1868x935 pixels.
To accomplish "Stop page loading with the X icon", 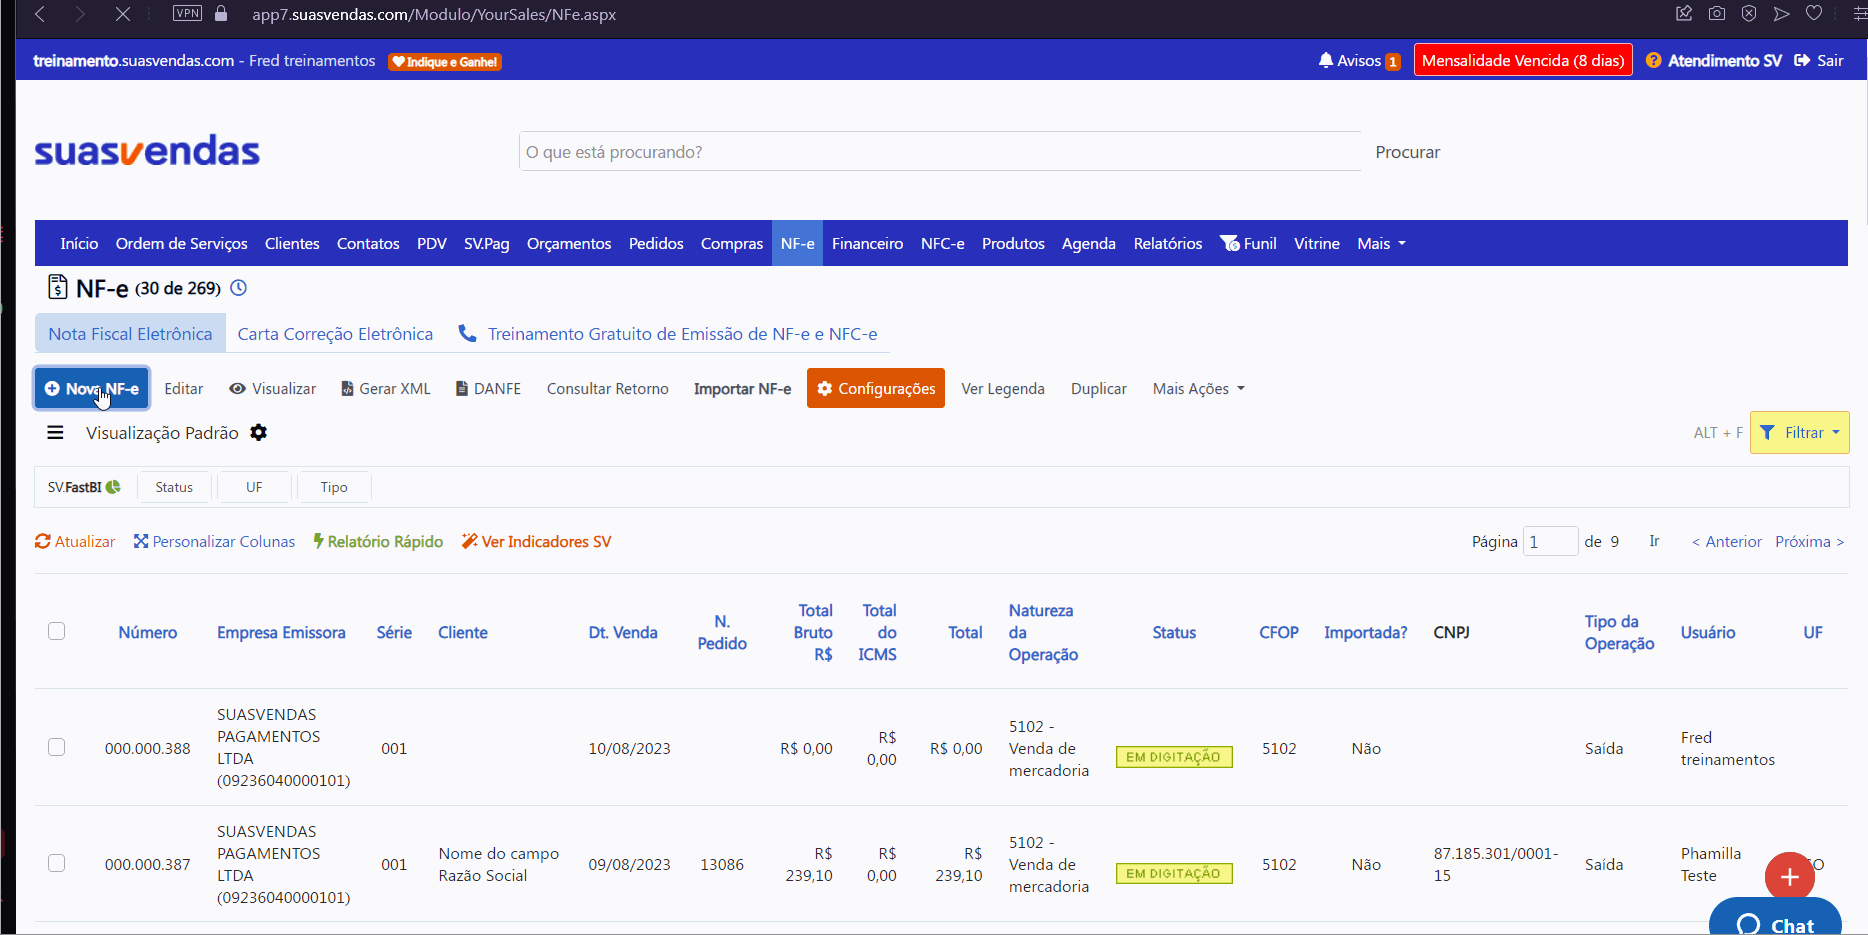I will click(x=122, y=14).
